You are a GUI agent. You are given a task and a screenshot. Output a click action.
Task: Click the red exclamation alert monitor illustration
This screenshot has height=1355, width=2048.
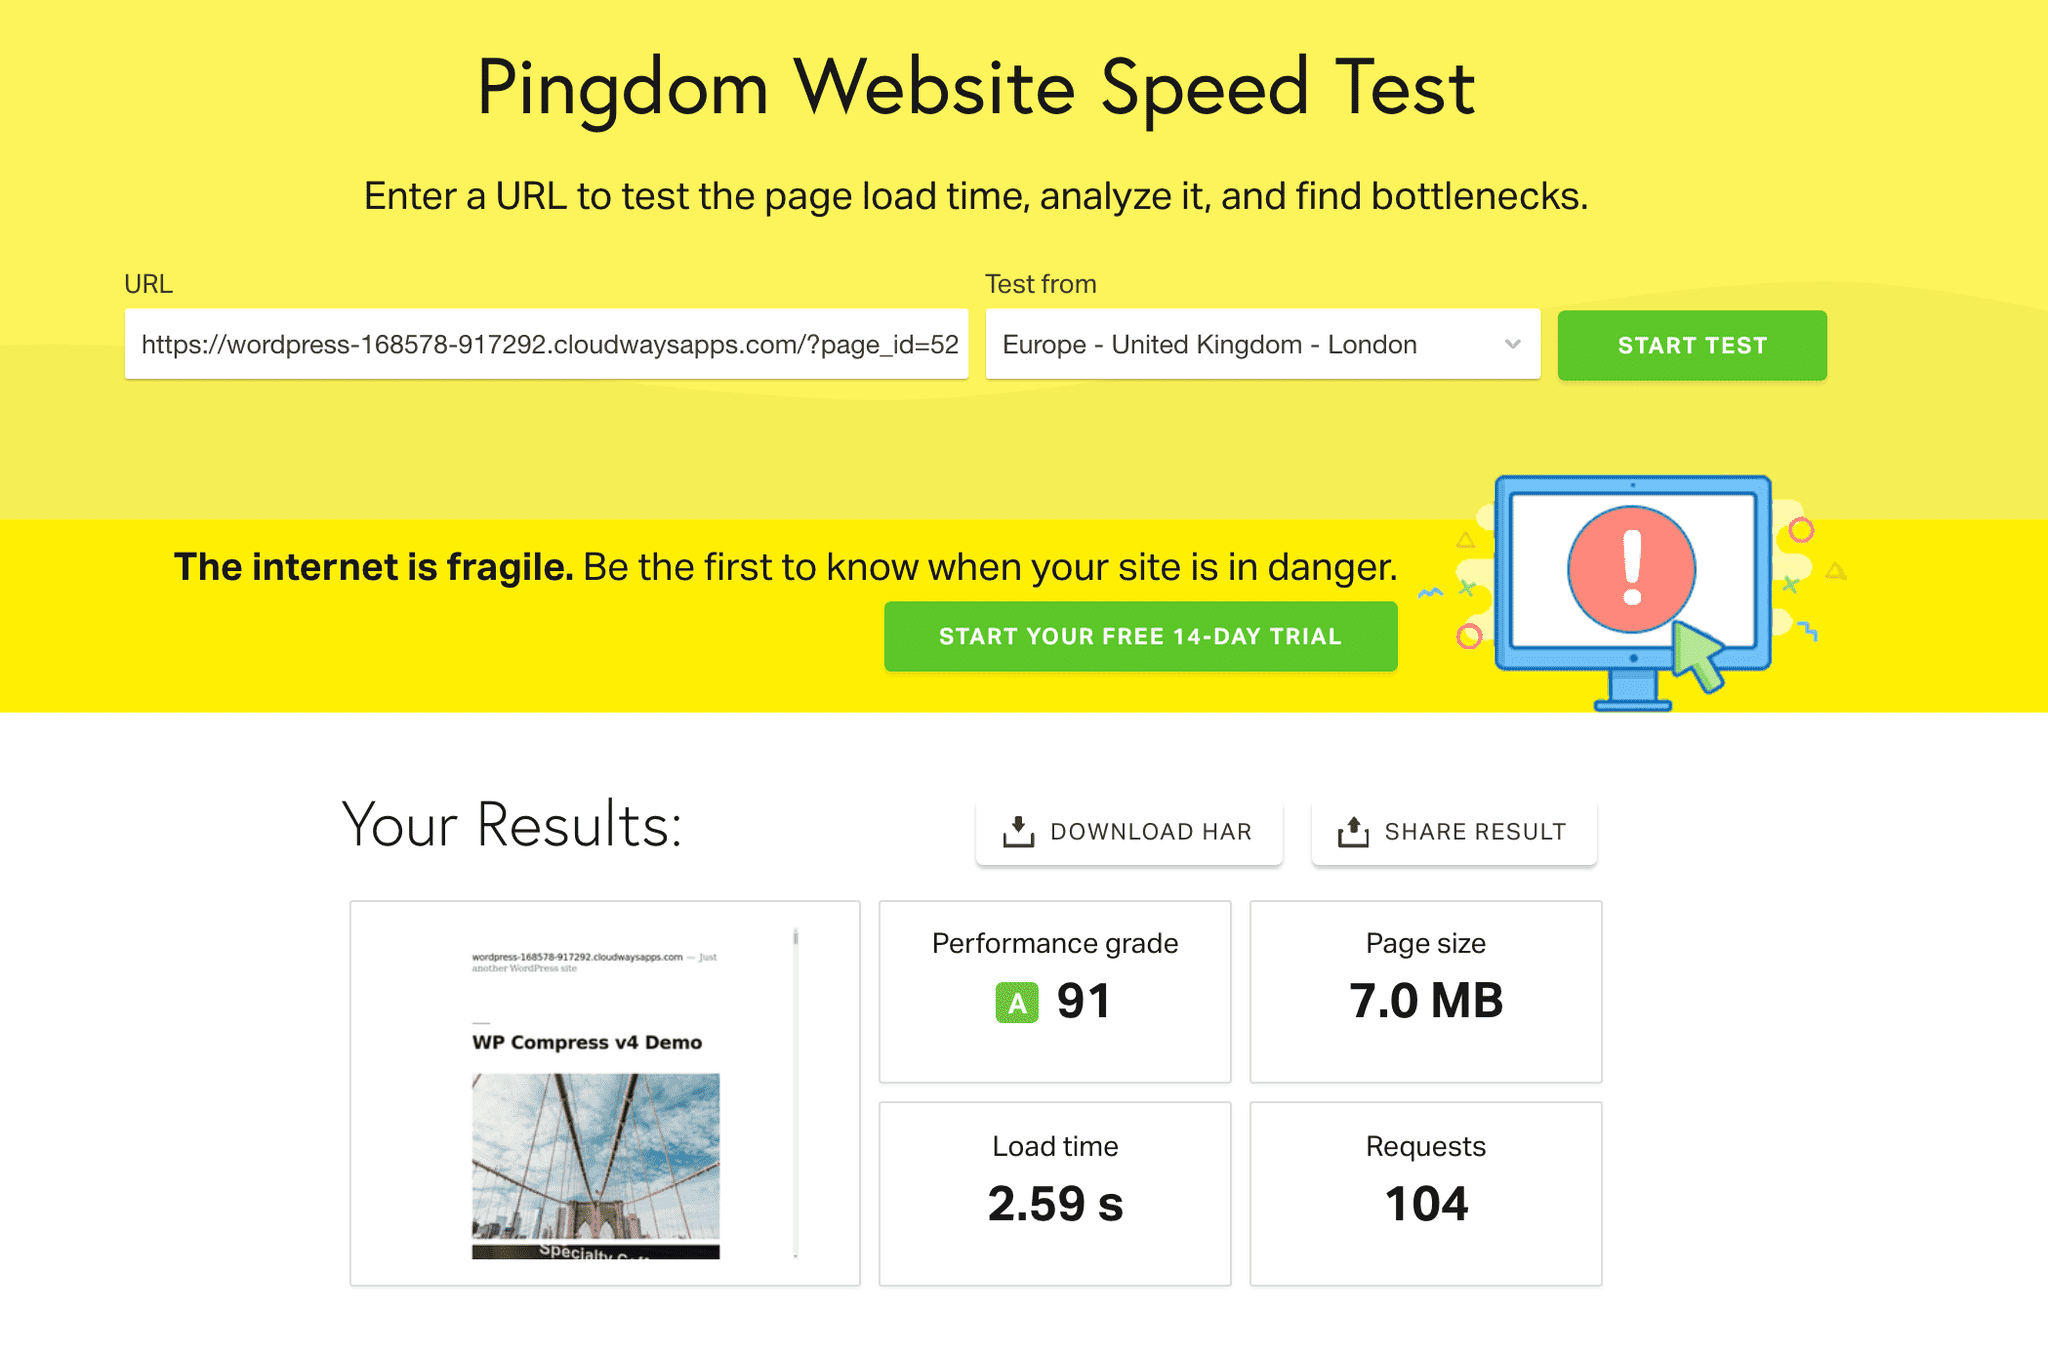(x=1631, y=569)
